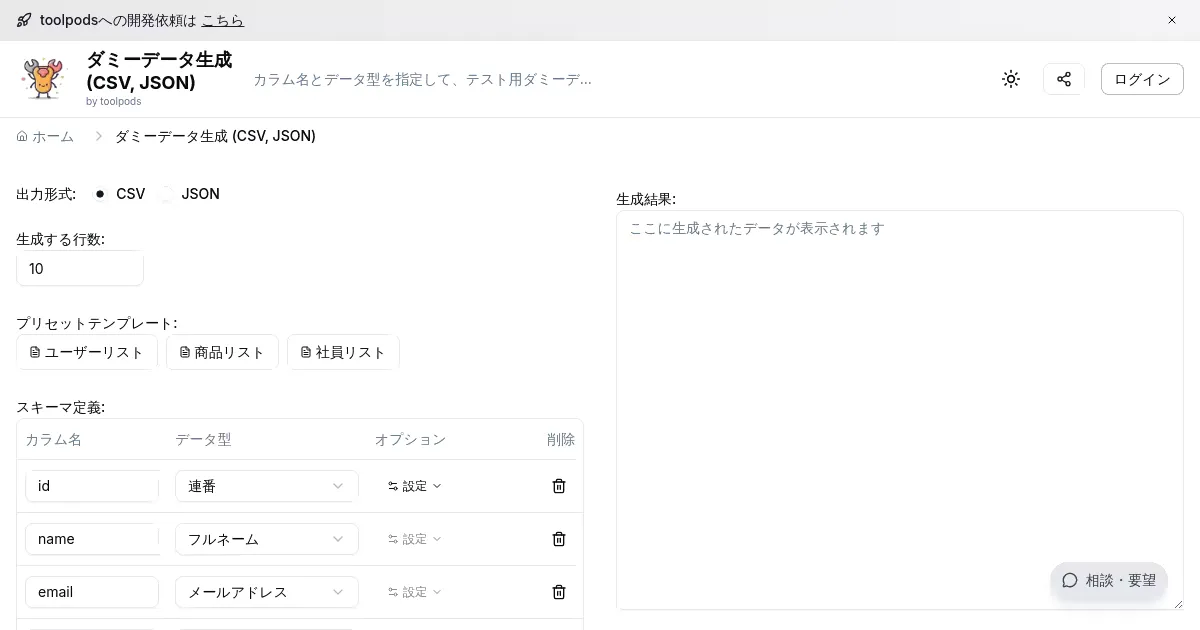Open the 相談・要望 chat bubble
1200x630 pixels.
[1108, 580]
